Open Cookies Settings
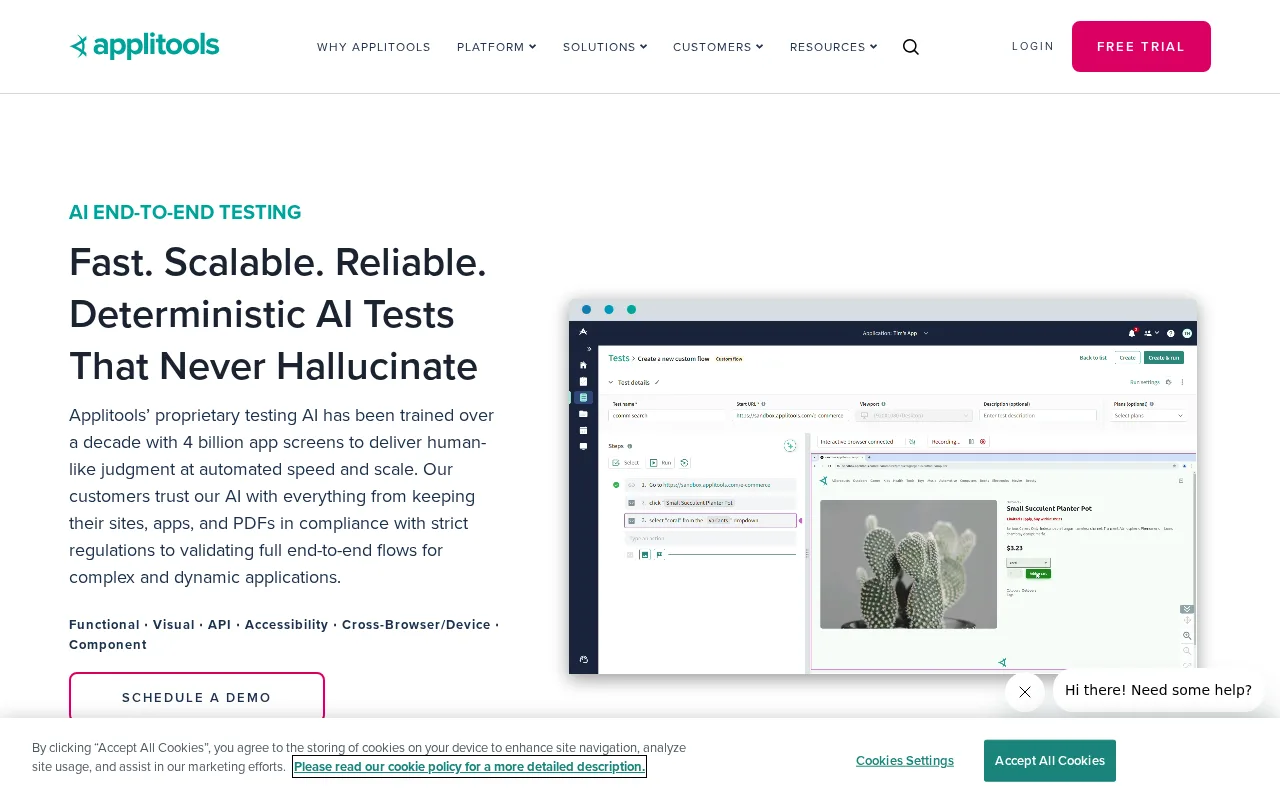 coord(905,761)
